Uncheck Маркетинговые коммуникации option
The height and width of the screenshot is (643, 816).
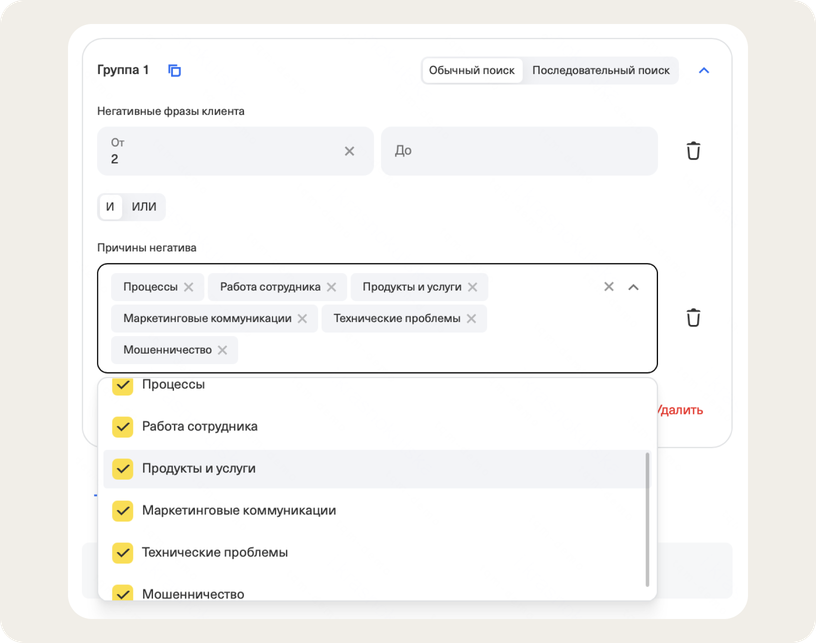(122, 511)
